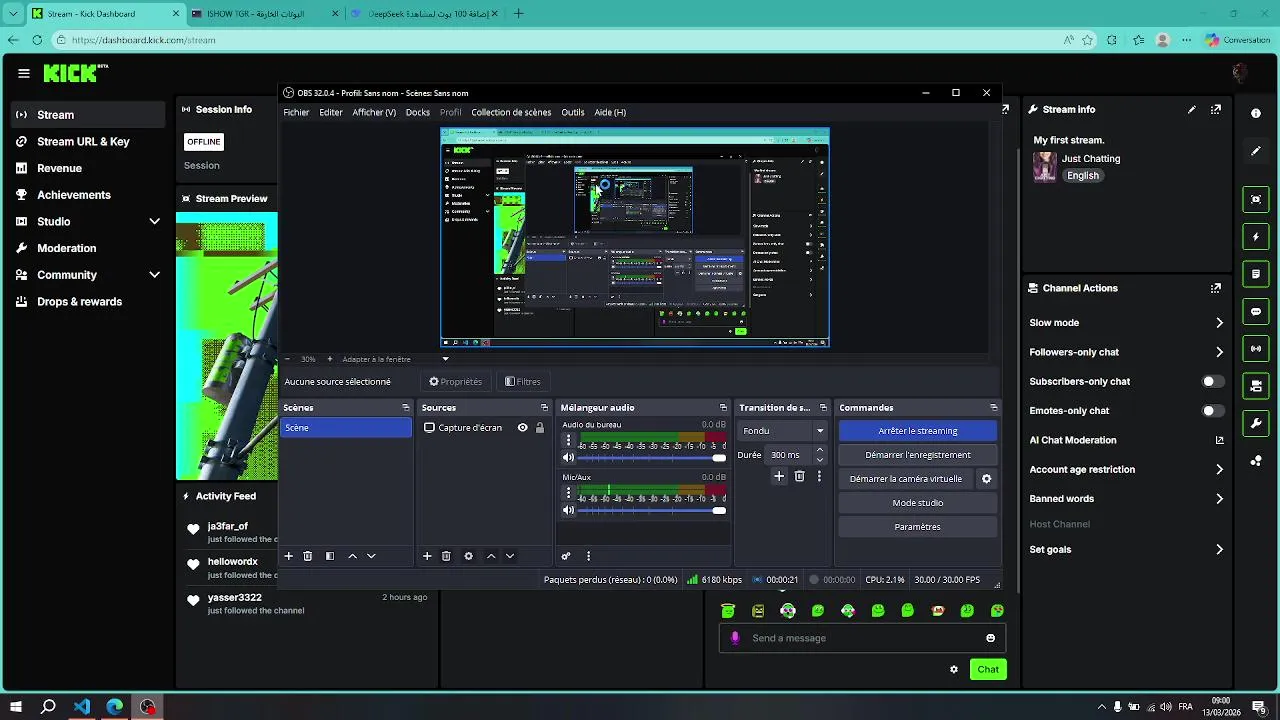Click the speech bubble icon in right sidebar
Viewport: 1280px width, 720px height.
(x=1256, y=312)
